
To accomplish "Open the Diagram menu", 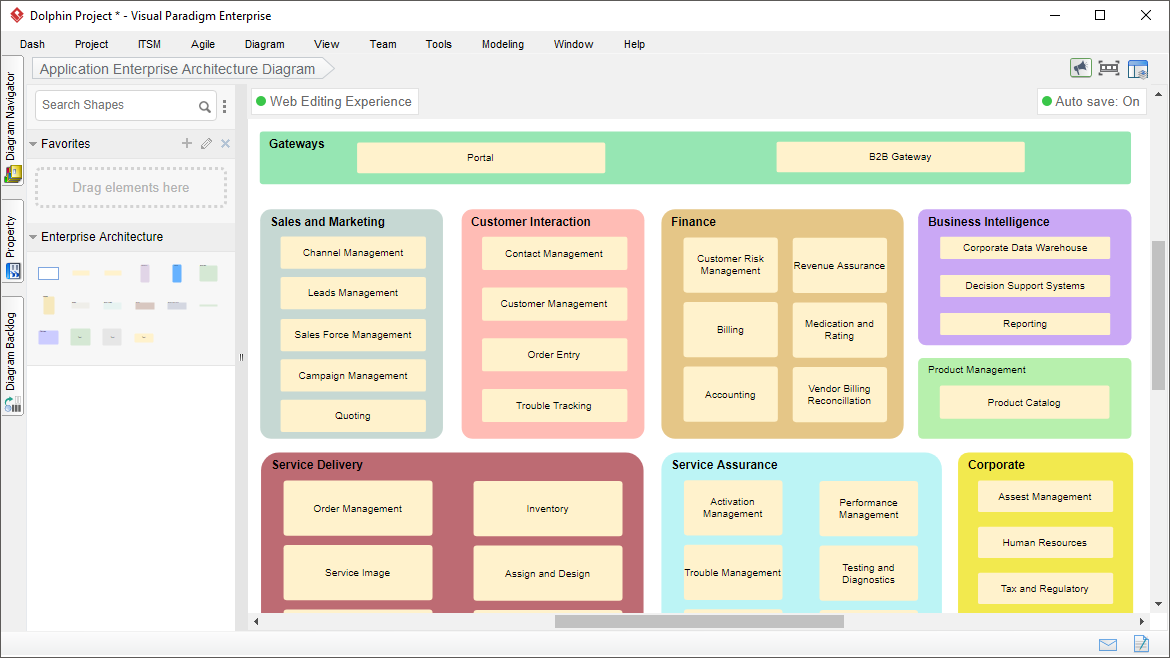I will 264,44.
